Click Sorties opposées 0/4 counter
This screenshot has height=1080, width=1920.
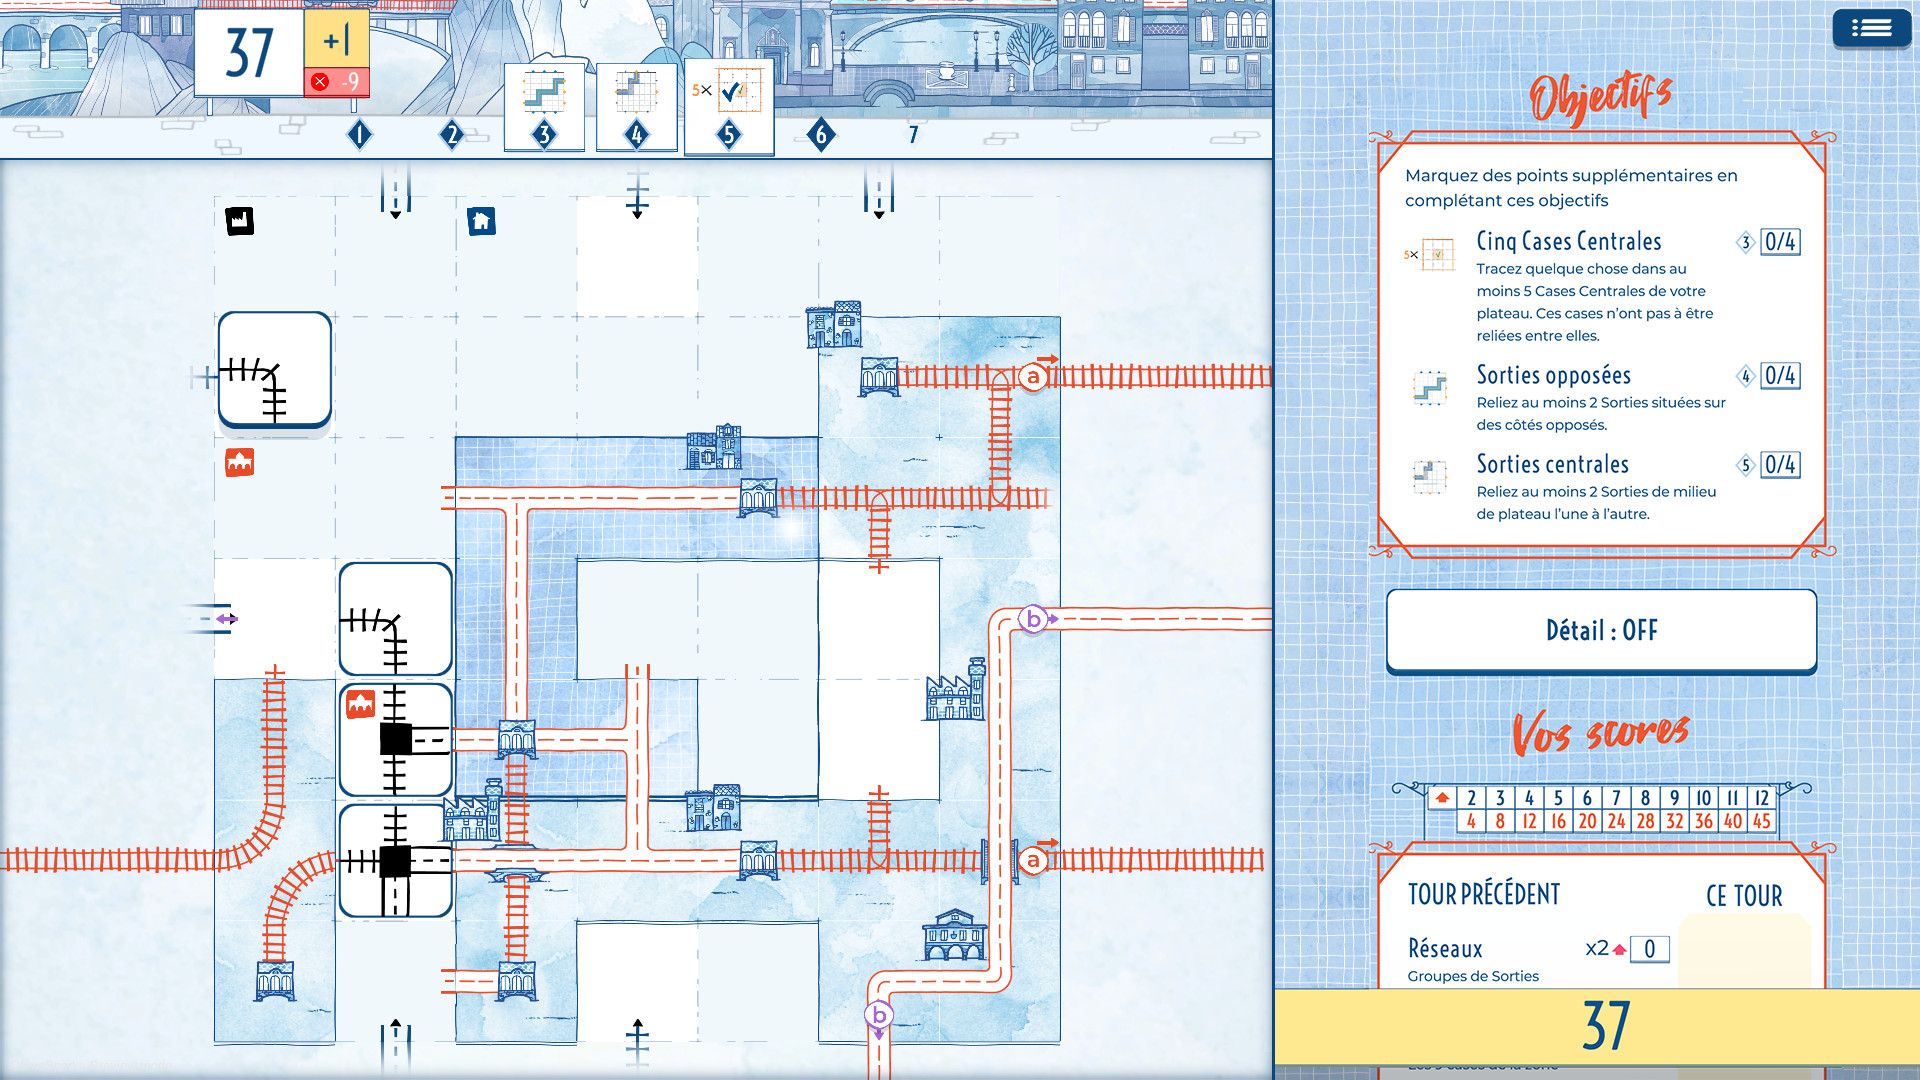coord(1780,376)
